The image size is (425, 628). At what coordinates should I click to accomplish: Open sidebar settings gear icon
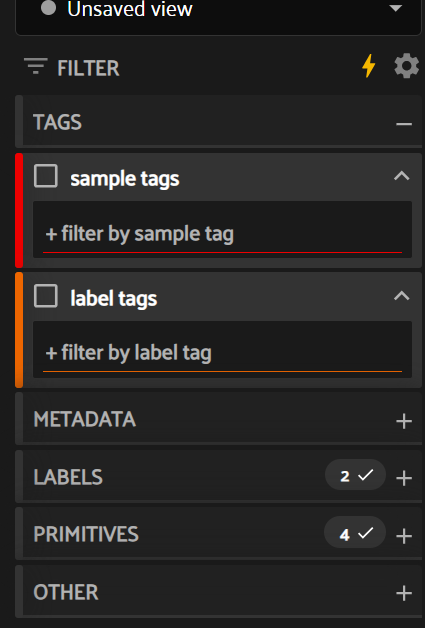coord(407,66)
